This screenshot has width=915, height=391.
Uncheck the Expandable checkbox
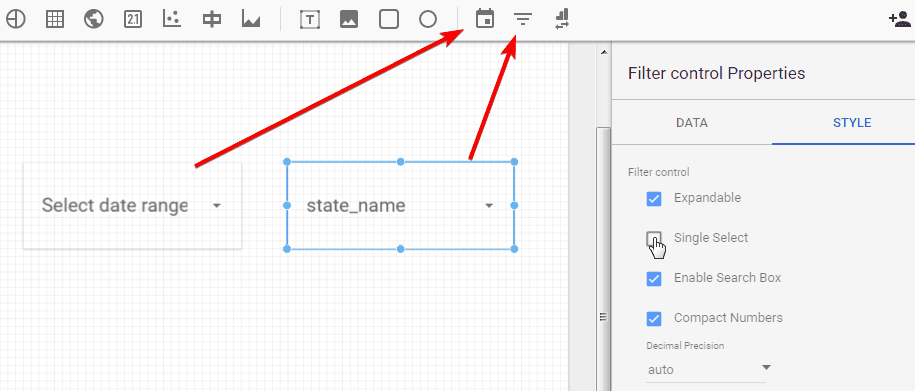tap(654, 199)
